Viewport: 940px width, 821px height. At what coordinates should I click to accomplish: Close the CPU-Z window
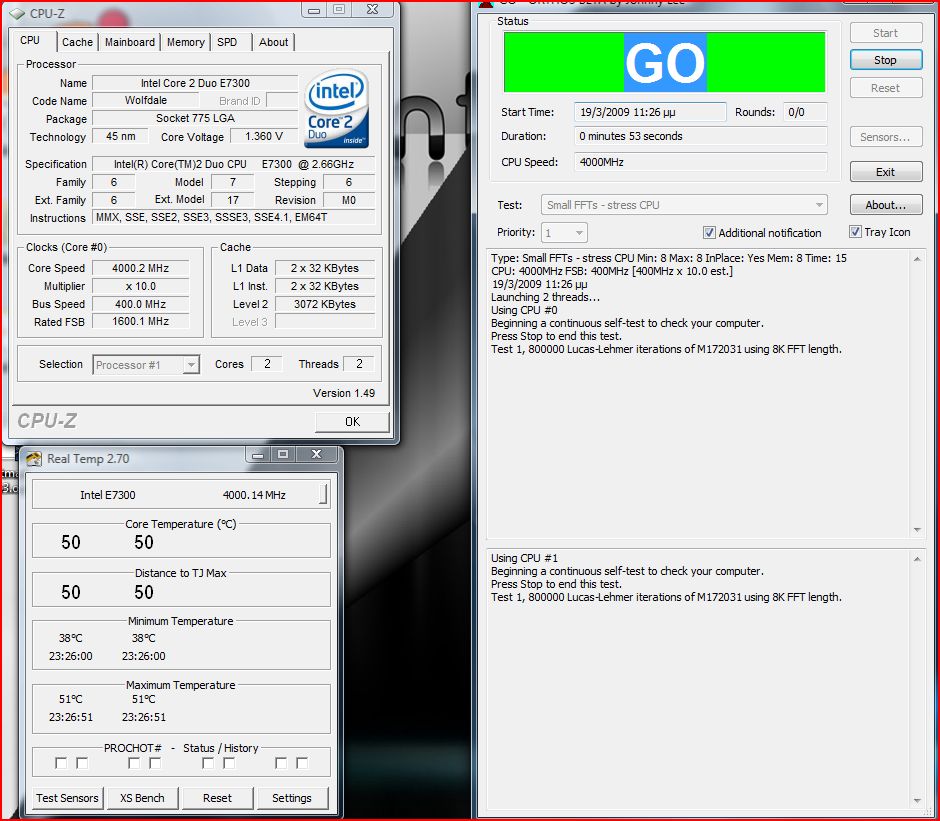coord(372,9)
